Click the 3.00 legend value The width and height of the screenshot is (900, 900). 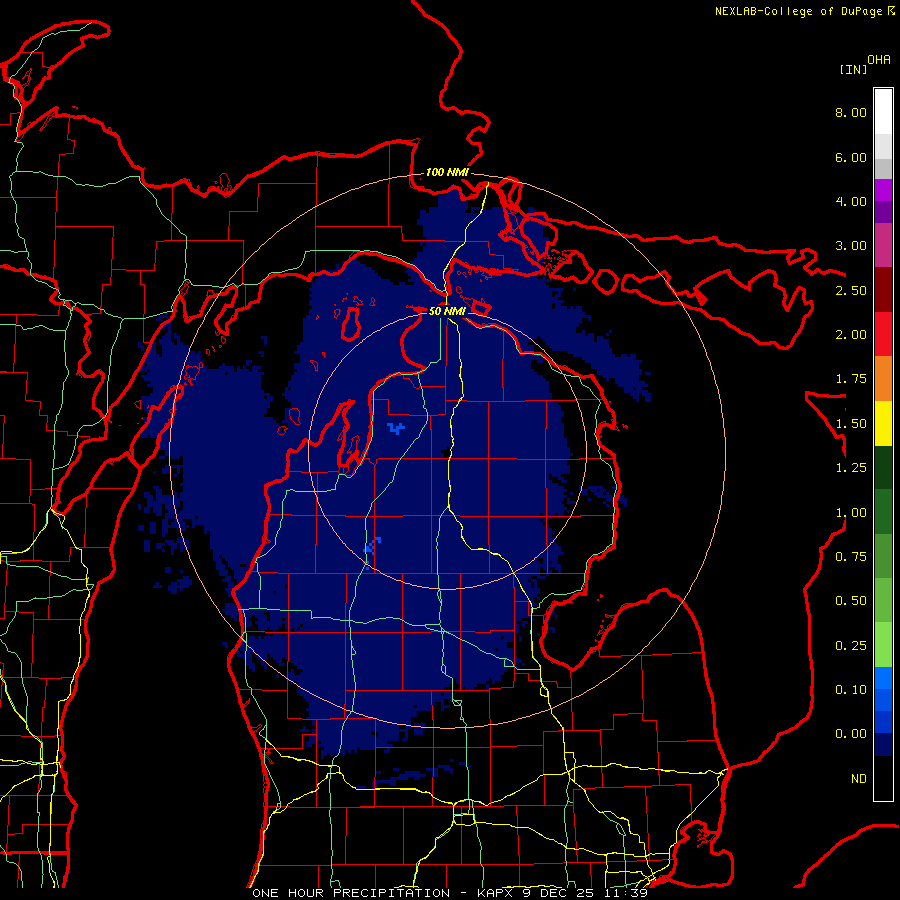[x=851, y=246]
